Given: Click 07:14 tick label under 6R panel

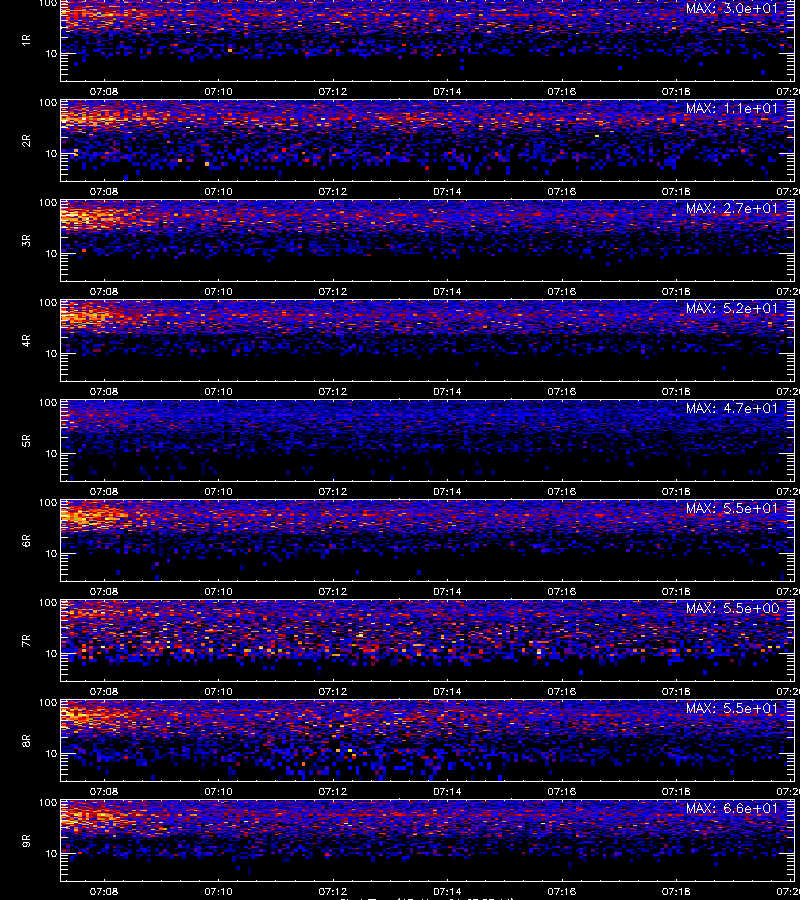Looking at the screenshot, I should [x=447, y=591].
